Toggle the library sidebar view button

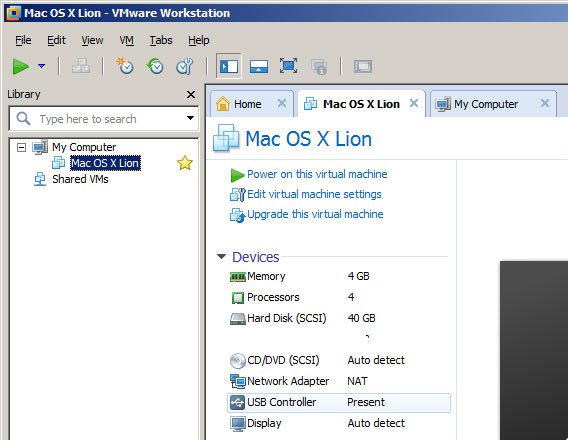pyautogui.click(x=229, y=66)
